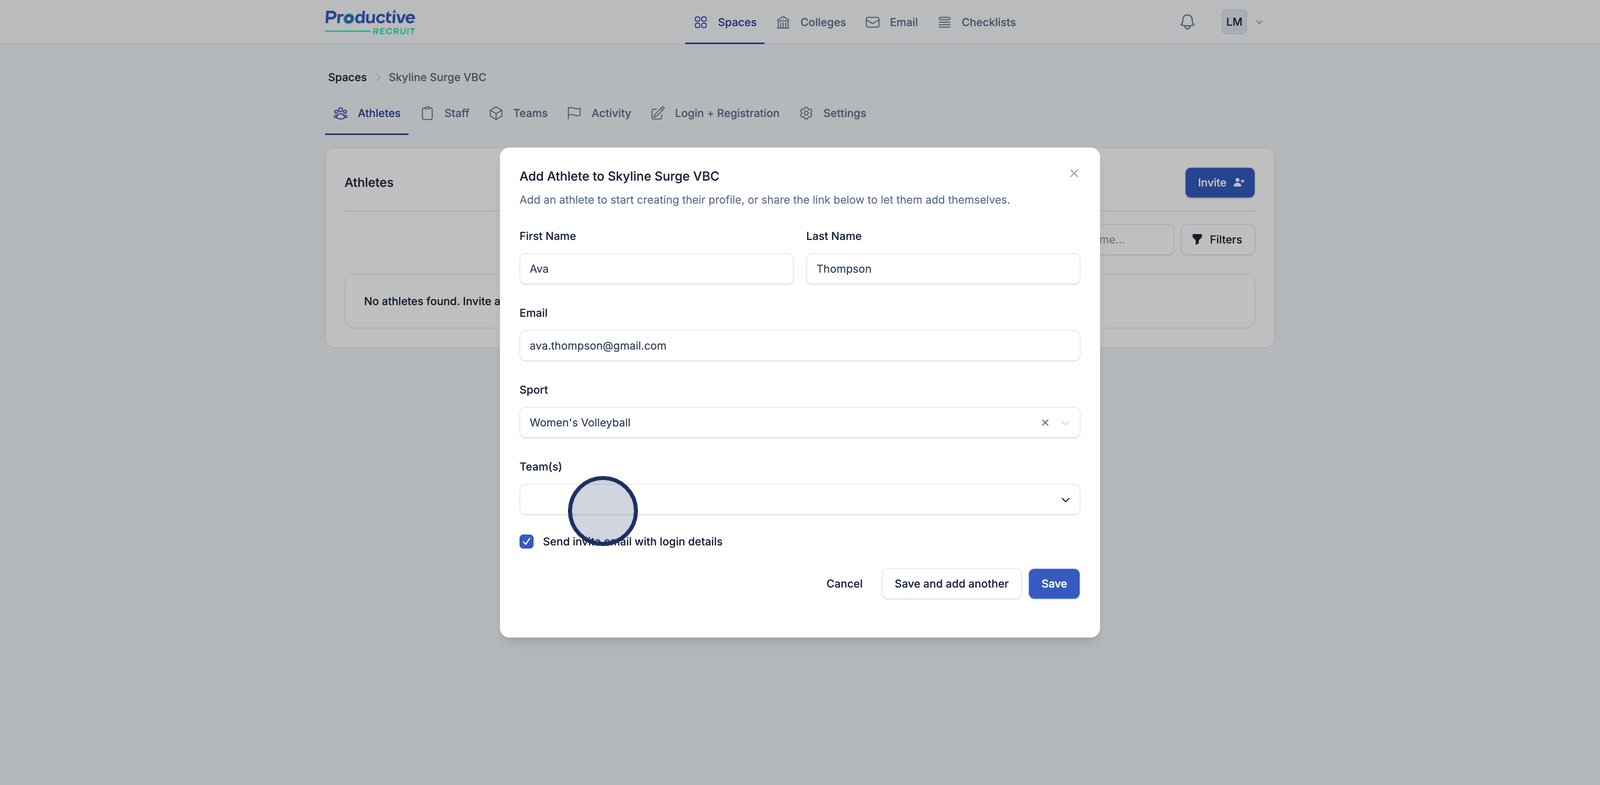The height and width of the screenshot is (785, 1600).
Task: Open the Login + Registration tab
Action: coord(715,114)
